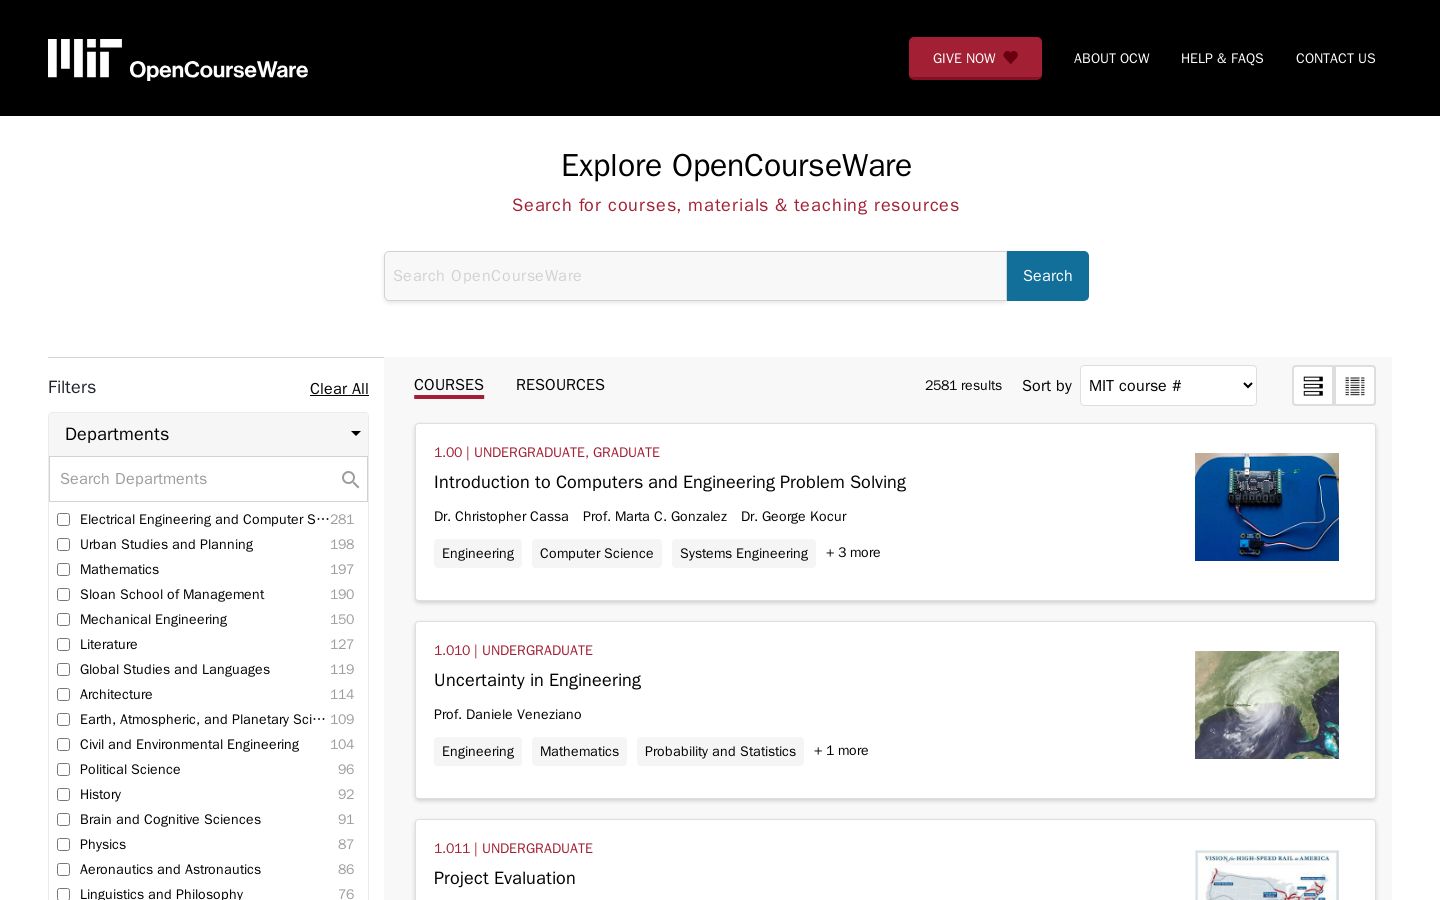Click Engineering tag on course 1.010
The width and height of the screenshot is (1440, 900).
(x=478, y=751)
